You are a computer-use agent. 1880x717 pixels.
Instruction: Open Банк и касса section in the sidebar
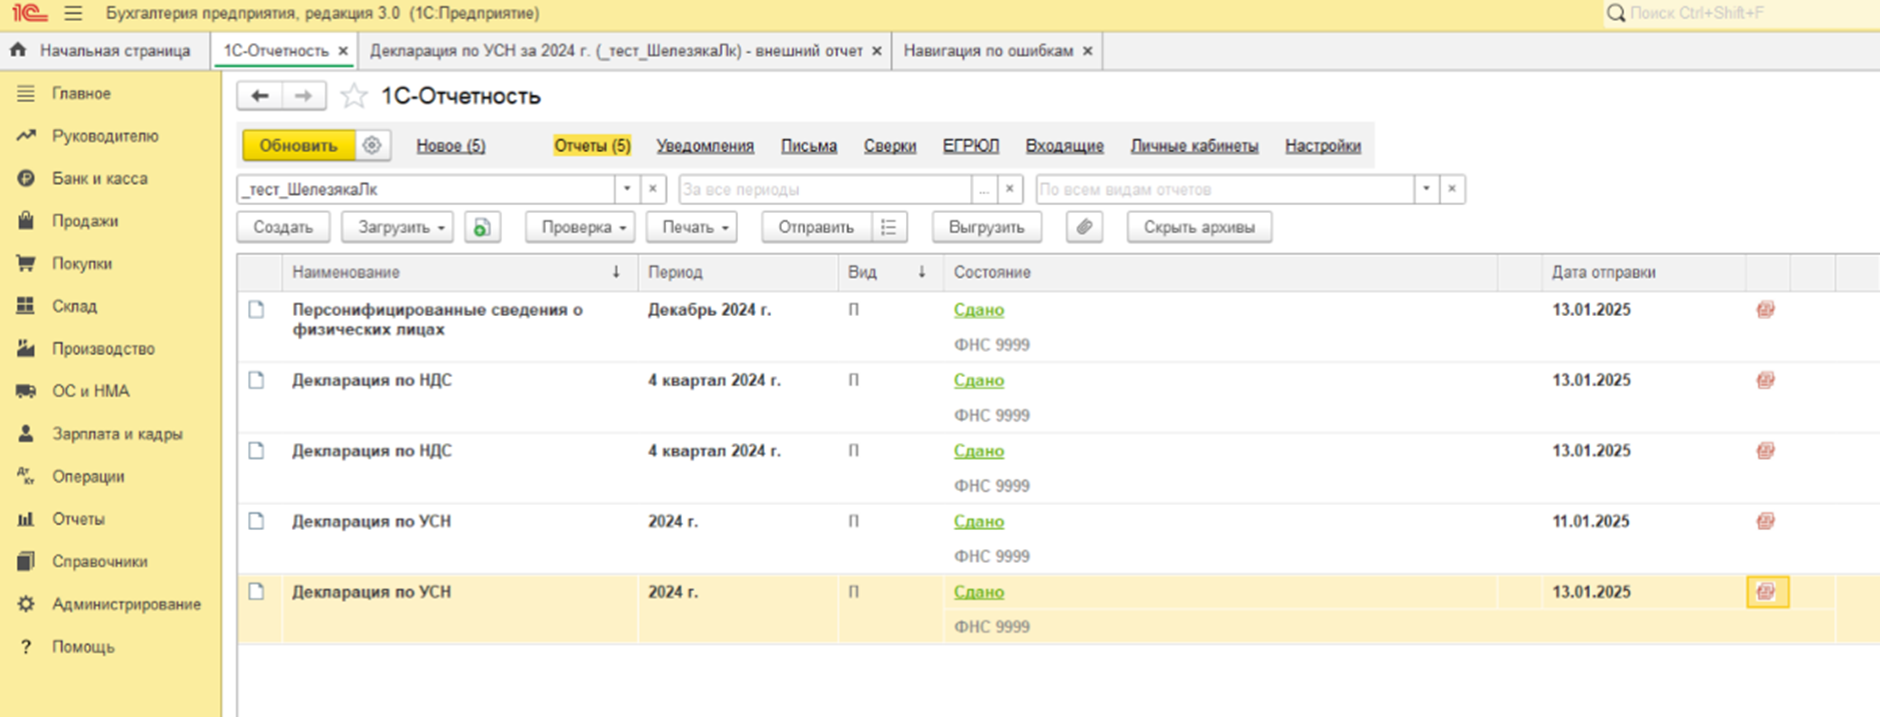tap(100, 179)
